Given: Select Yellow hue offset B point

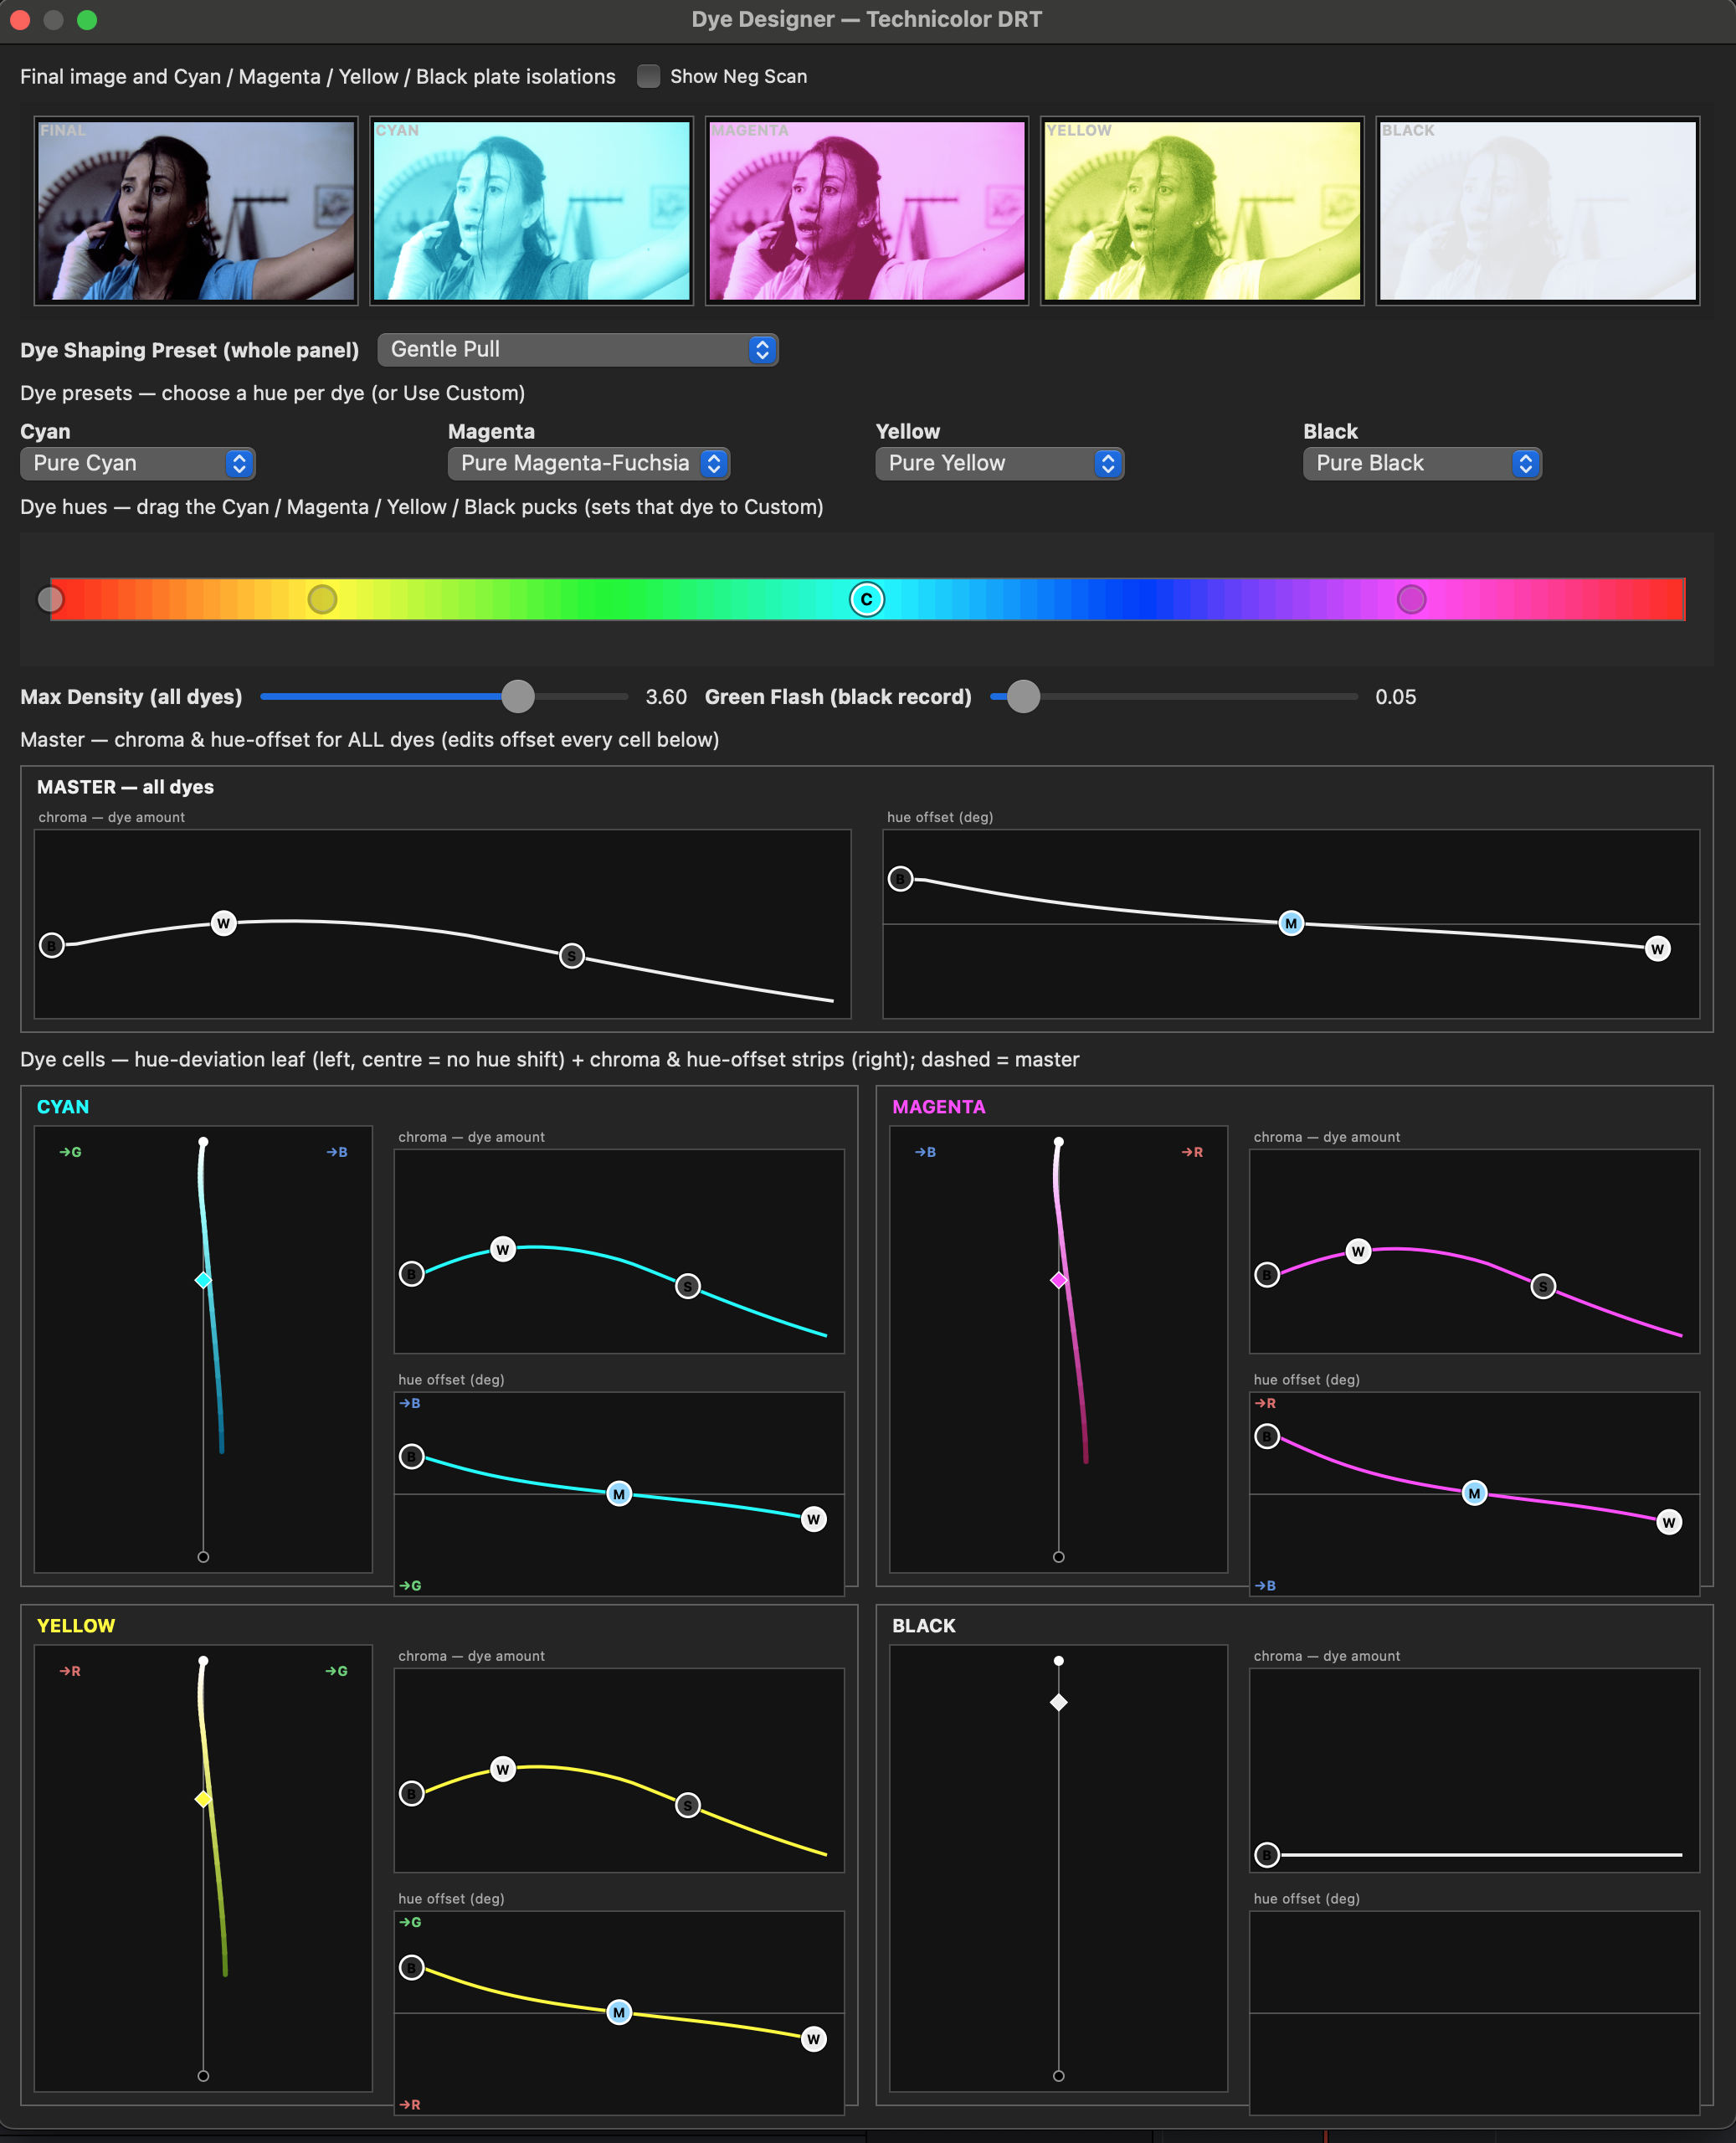Looking at the screenshot, I should [x=412, y=1968].
